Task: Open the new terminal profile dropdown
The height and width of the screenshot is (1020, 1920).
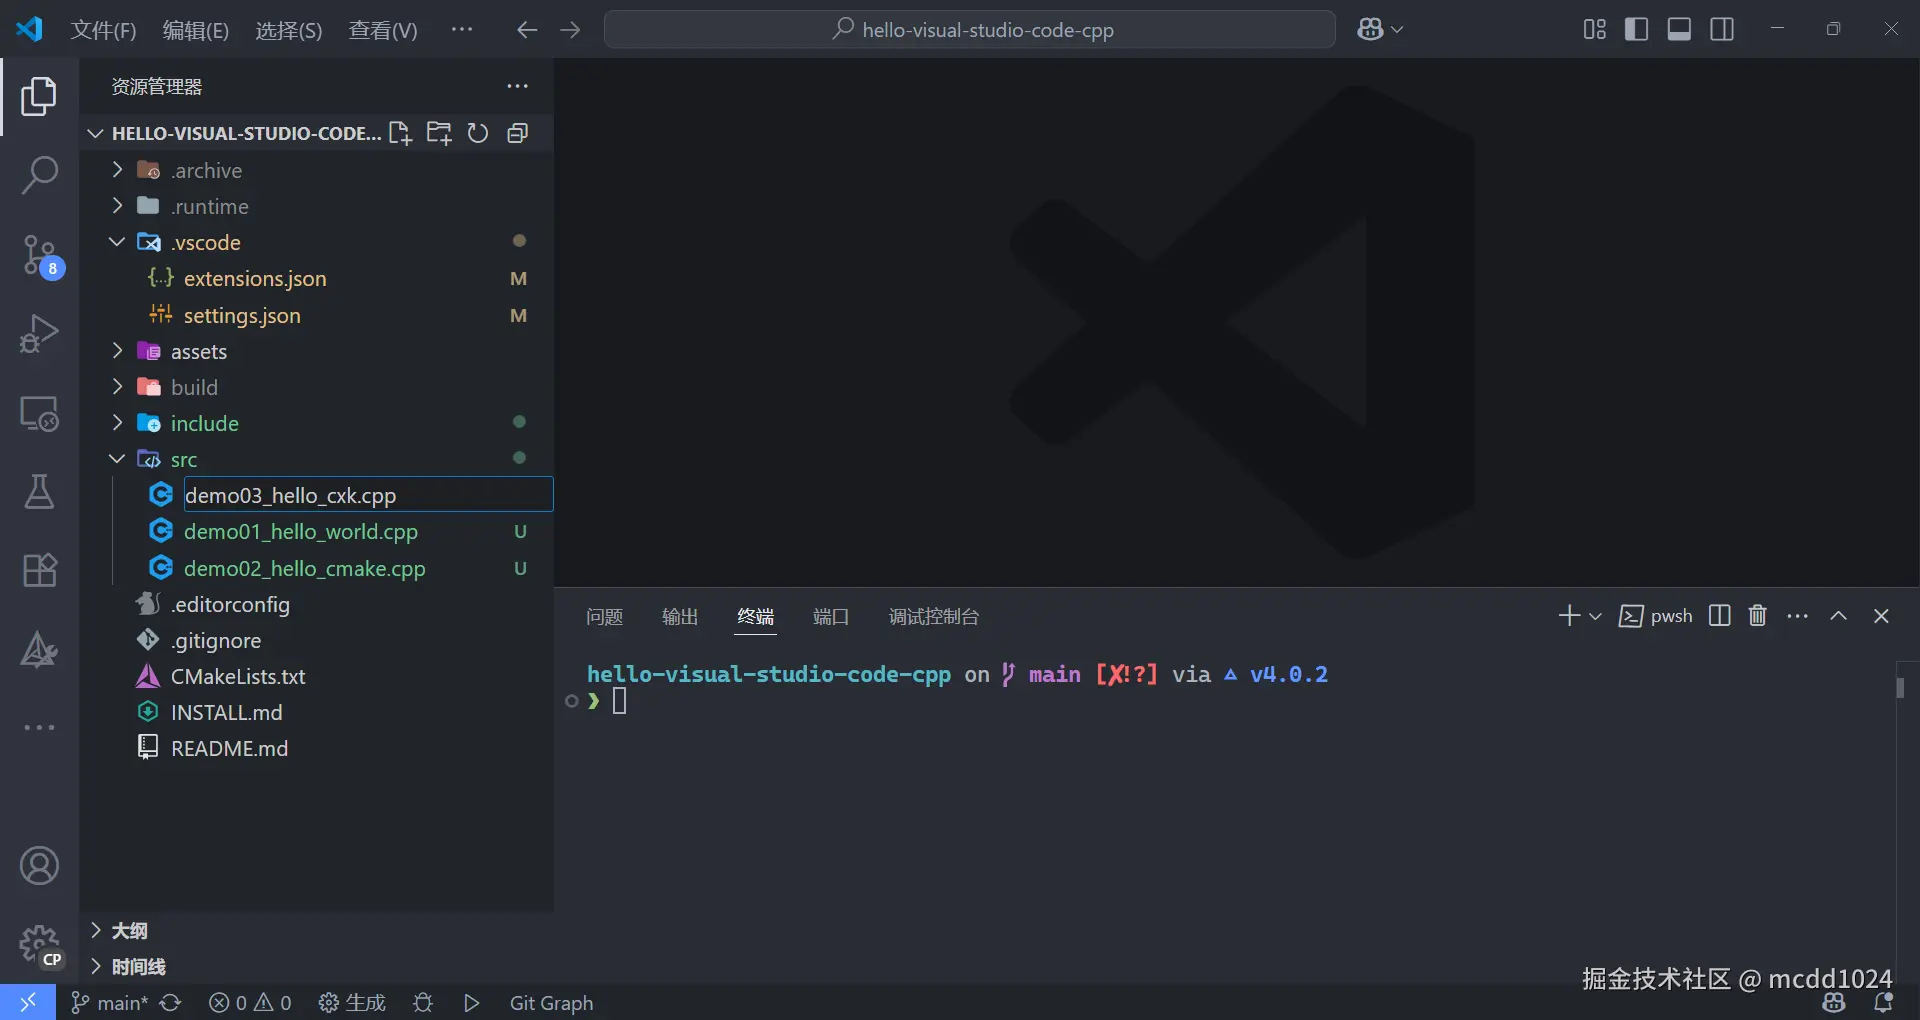Action: 1595,616
